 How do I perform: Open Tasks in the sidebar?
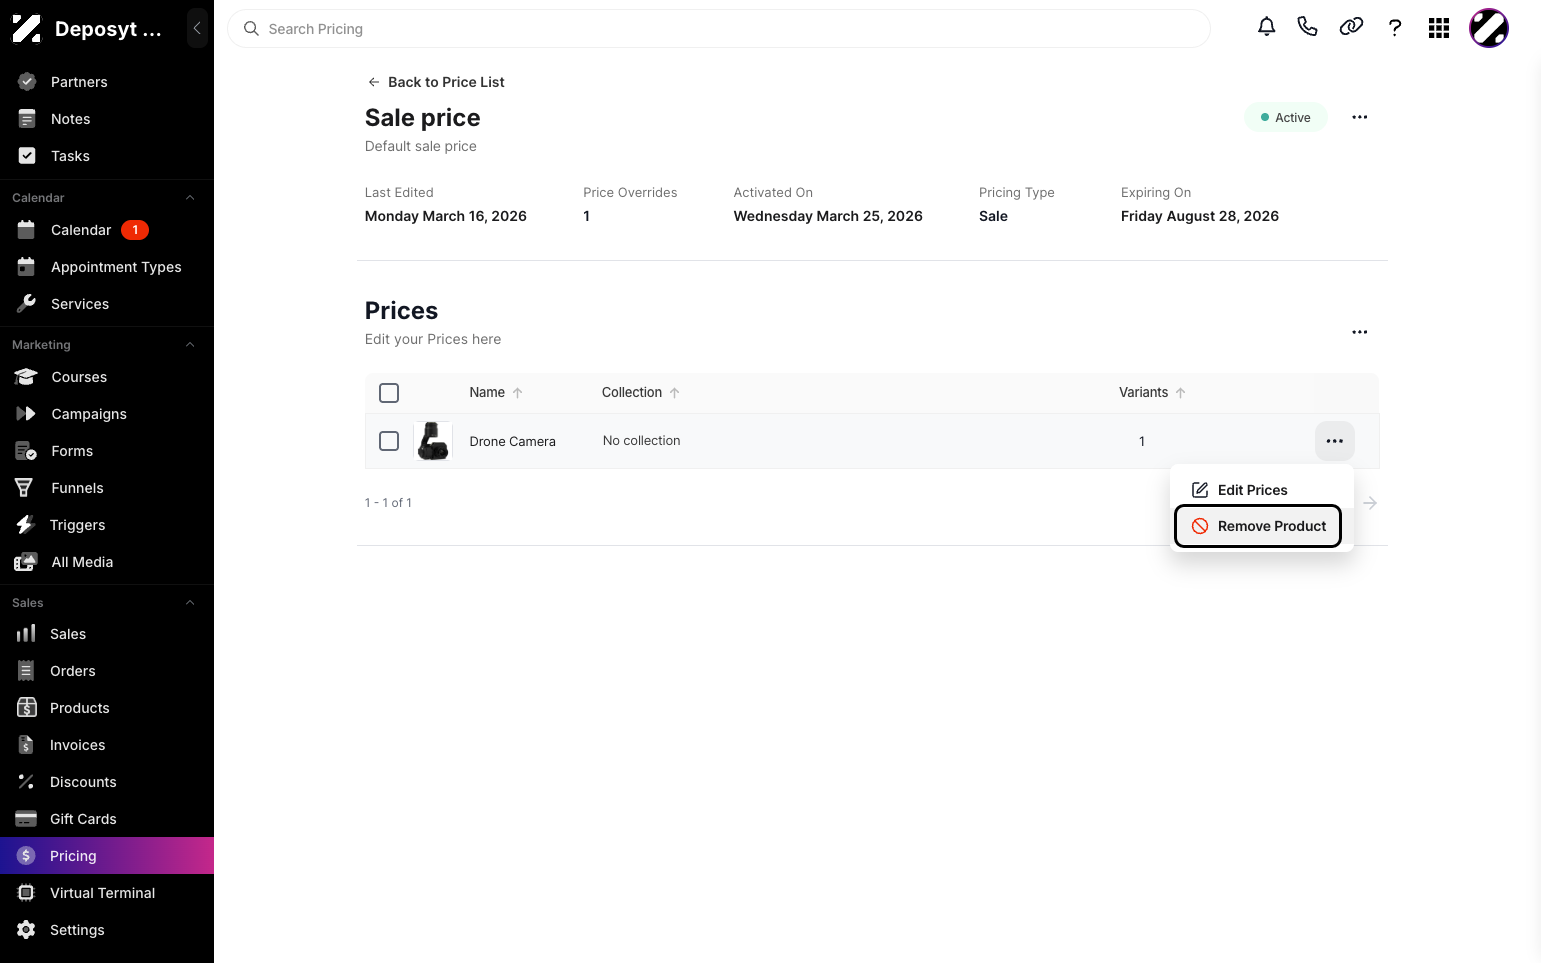pyautogui.click(x=107, y=156)
